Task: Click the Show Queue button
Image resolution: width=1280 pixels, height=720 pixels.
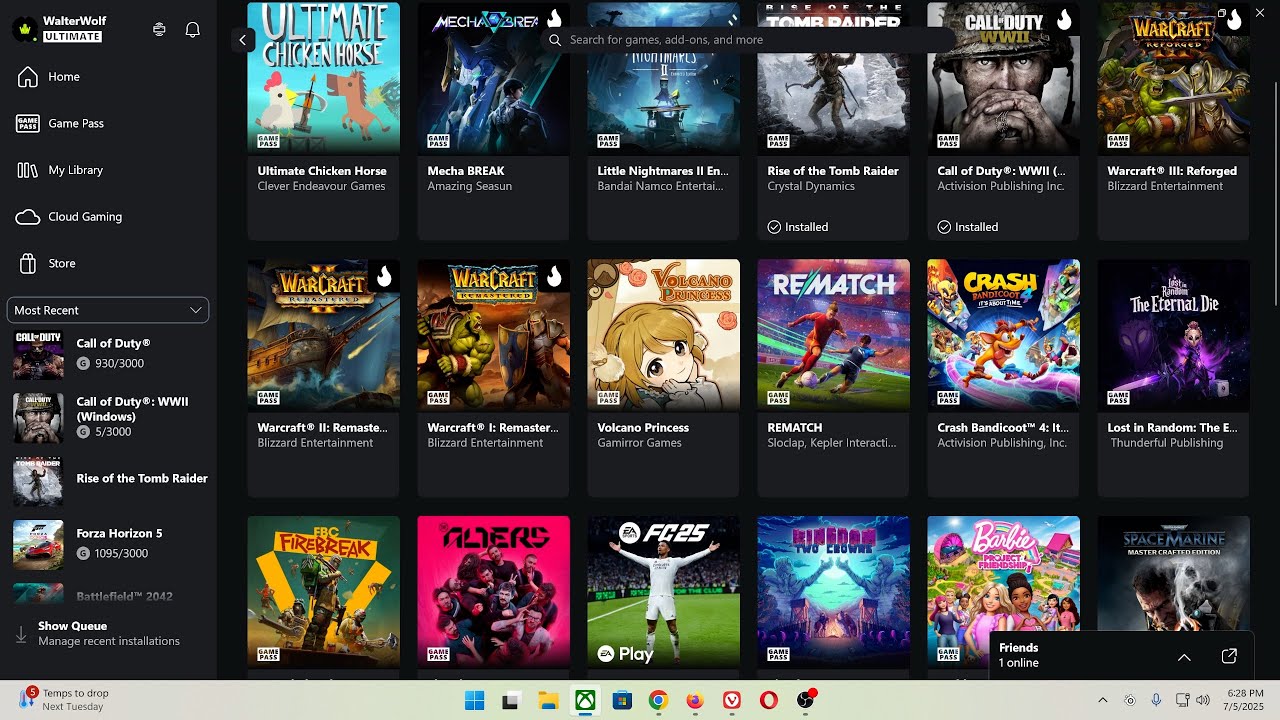Action: [108, 633]
